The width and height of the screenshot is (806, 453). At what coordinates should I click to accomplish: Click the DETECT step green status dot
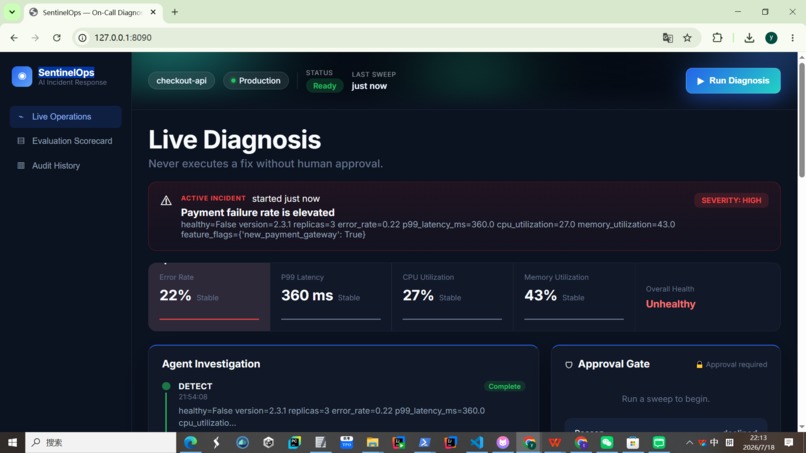166,386
